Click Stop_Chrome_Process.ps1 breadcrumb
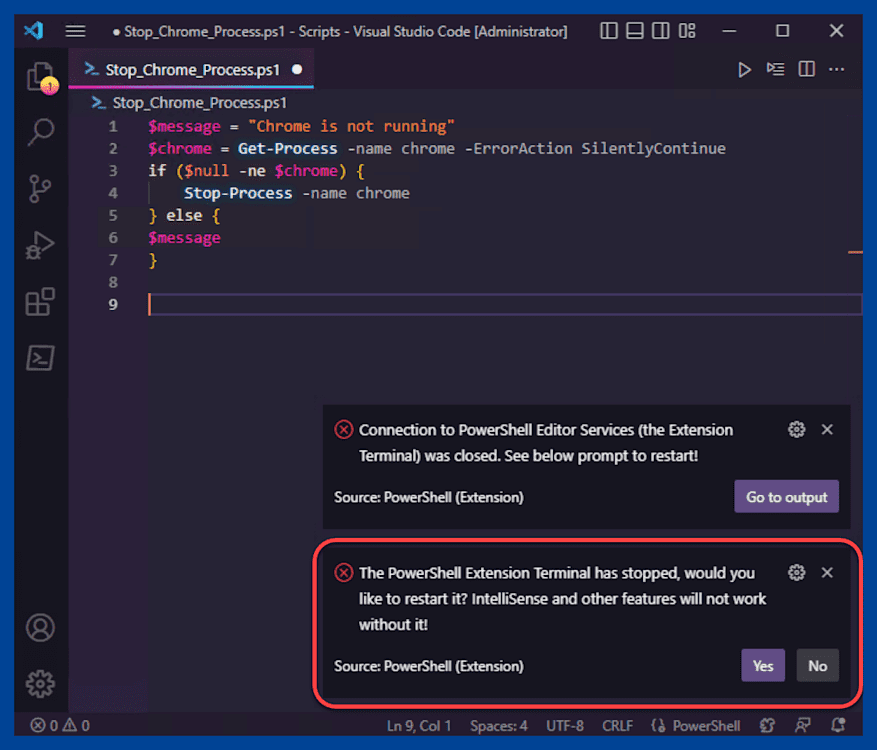Image resolution: width=877 pixels, height=750 pixels. point(199,103)
